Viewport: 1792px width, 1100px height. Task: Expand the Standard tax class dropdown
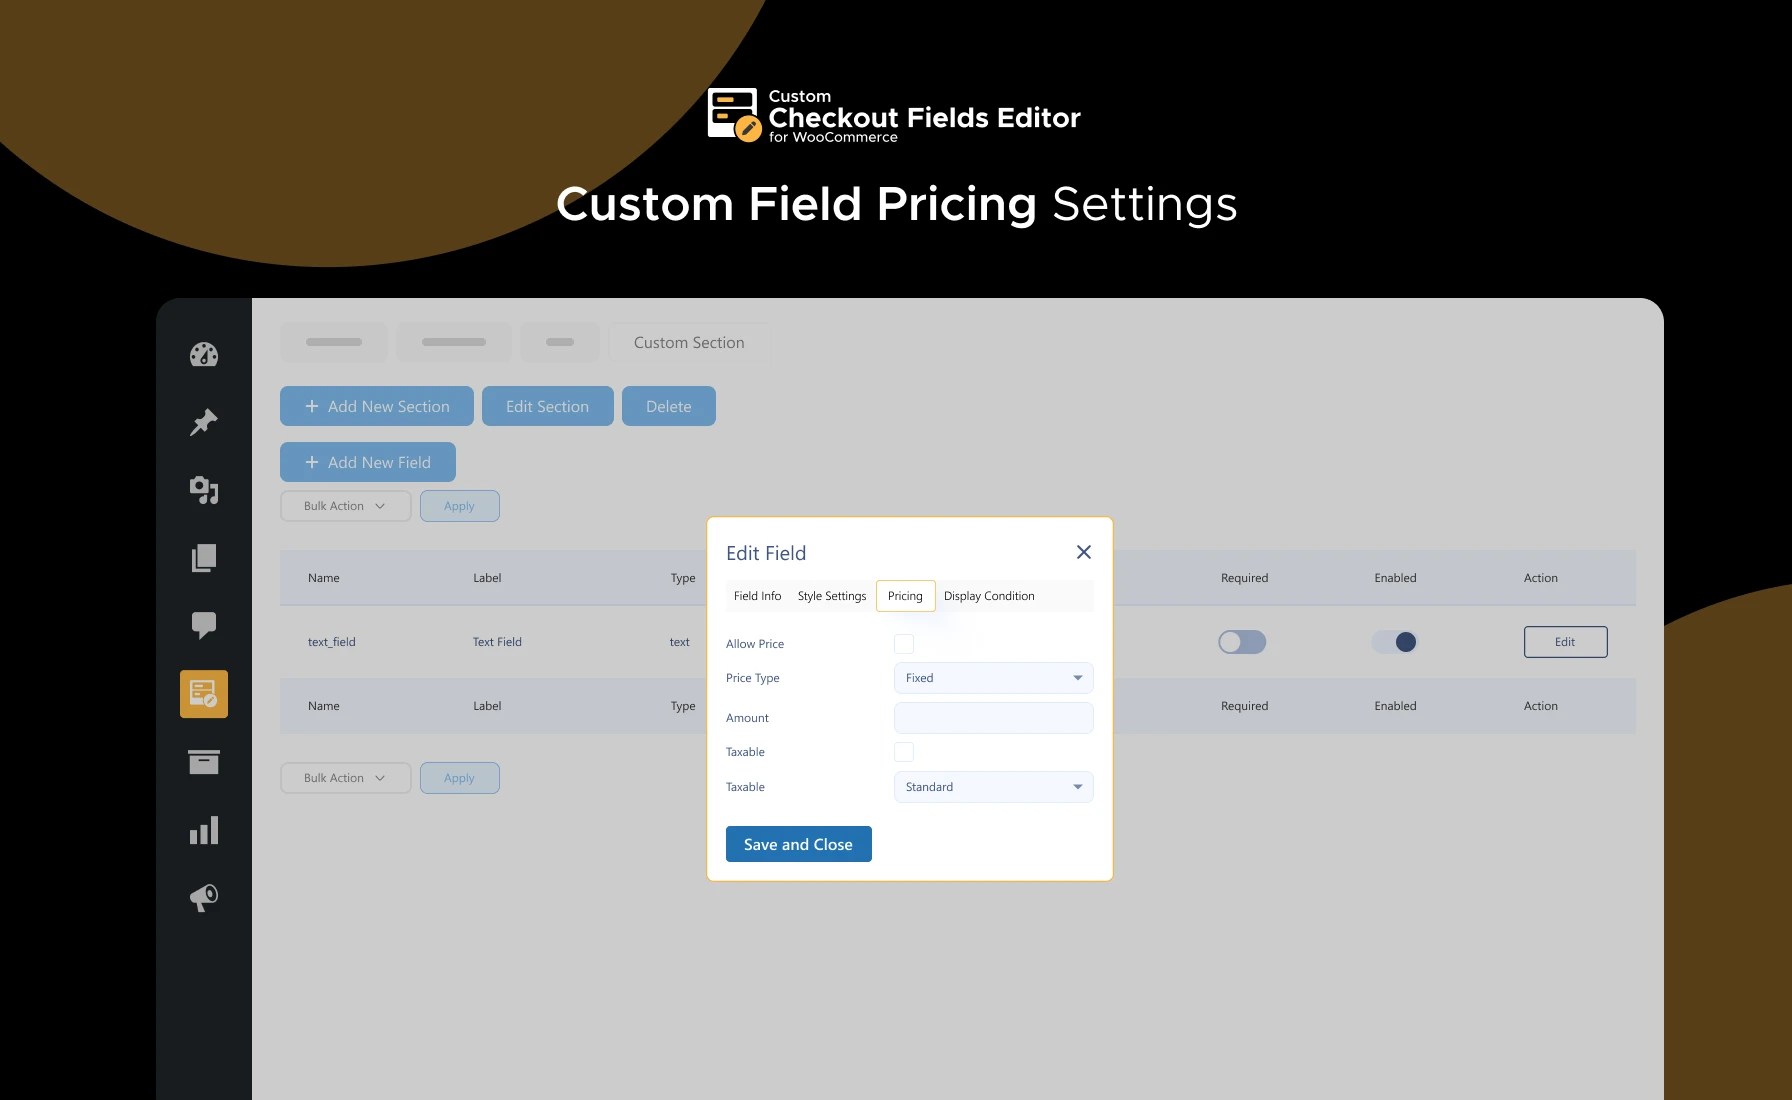pyautogui.click(x=993, y=787)
